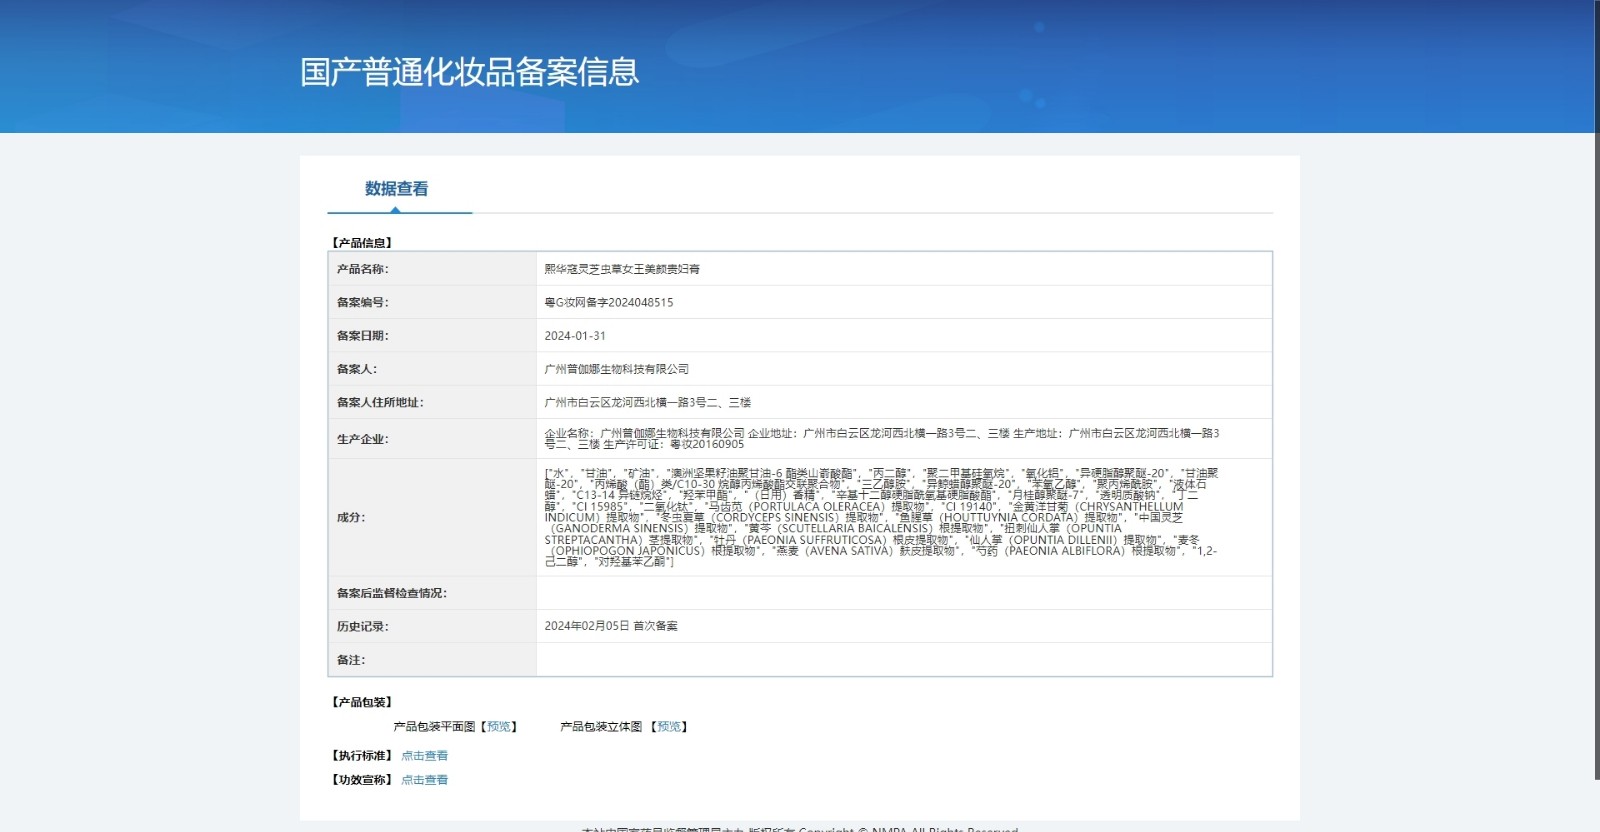Click the product name value 熙华蔻灵芝虫草女王美颜贵妇膏
The height and width of the screenshot is (832, 1600).
click(622, 269)
